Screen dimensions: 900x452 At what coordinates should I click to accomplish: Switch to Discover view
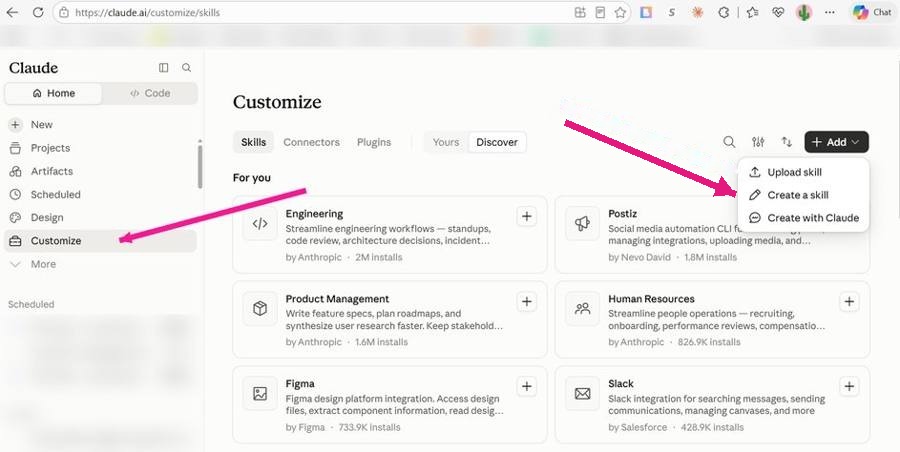(x=497, y=142)
